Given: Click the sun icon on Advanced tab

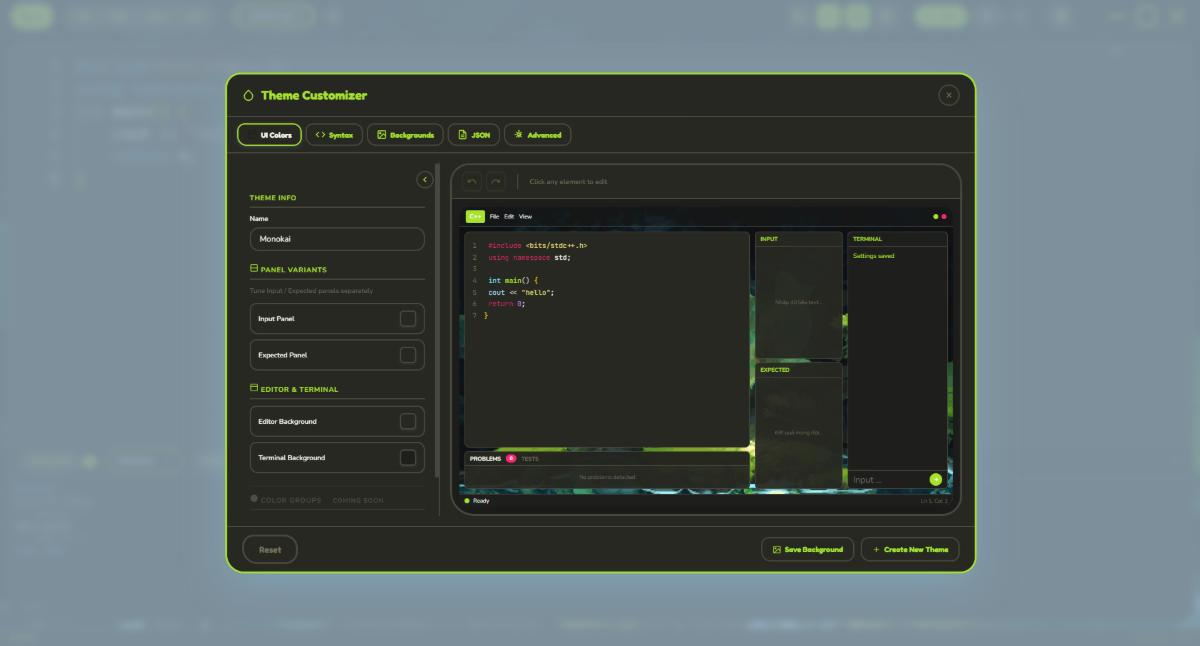Looking at the screenshot, I should [518, 134].
